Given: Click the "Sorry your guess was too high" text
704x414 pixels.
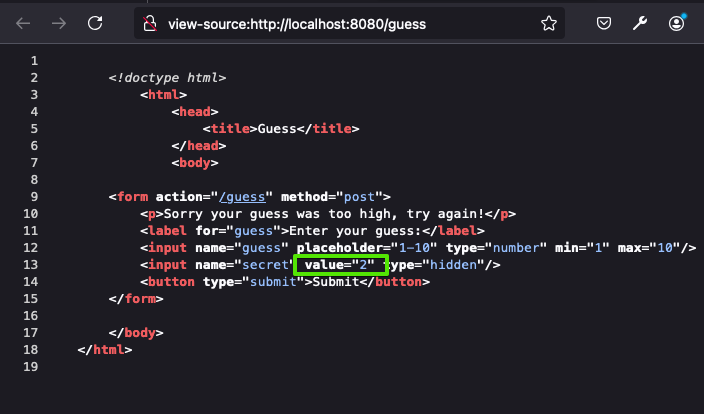Looking at the screenshot, I should [330, 214].
